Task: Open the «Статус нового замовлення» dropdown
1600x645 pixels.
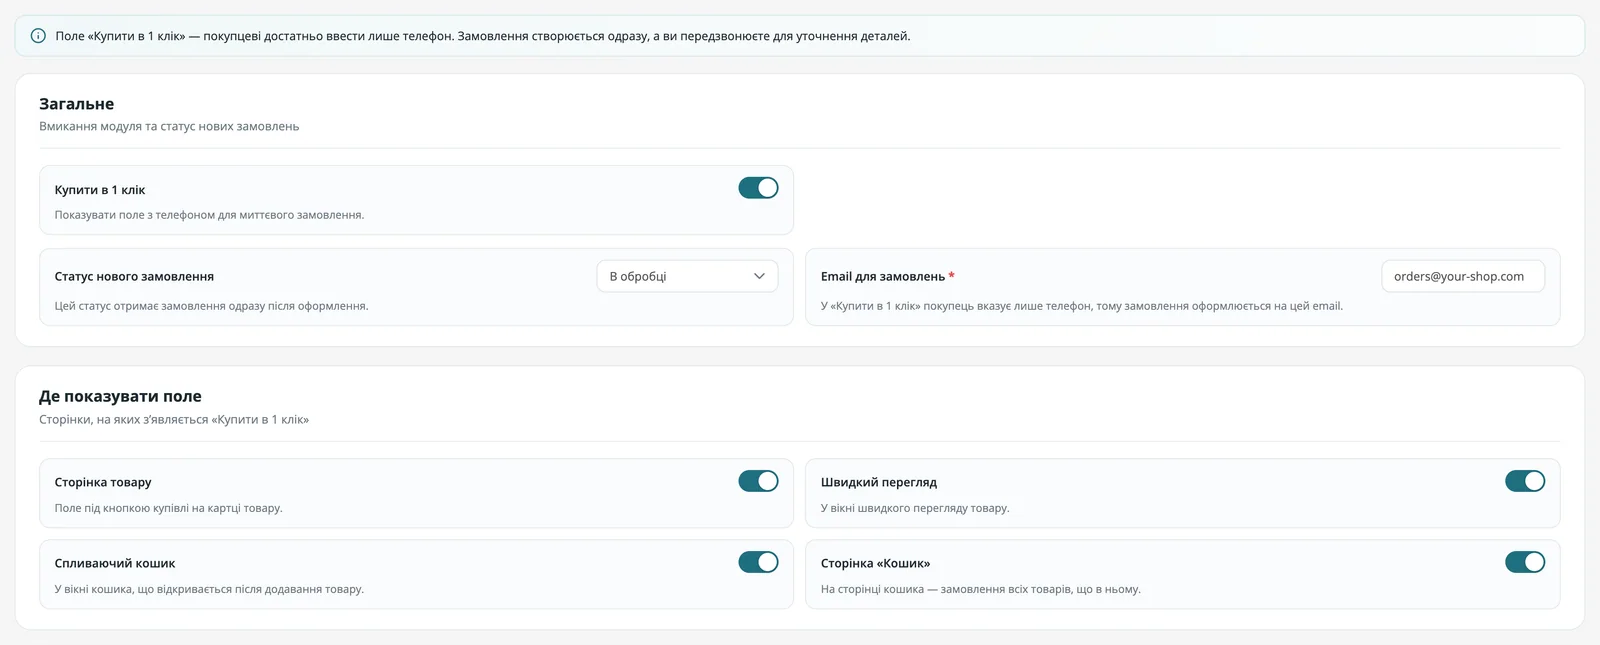Action: point(687,276)
